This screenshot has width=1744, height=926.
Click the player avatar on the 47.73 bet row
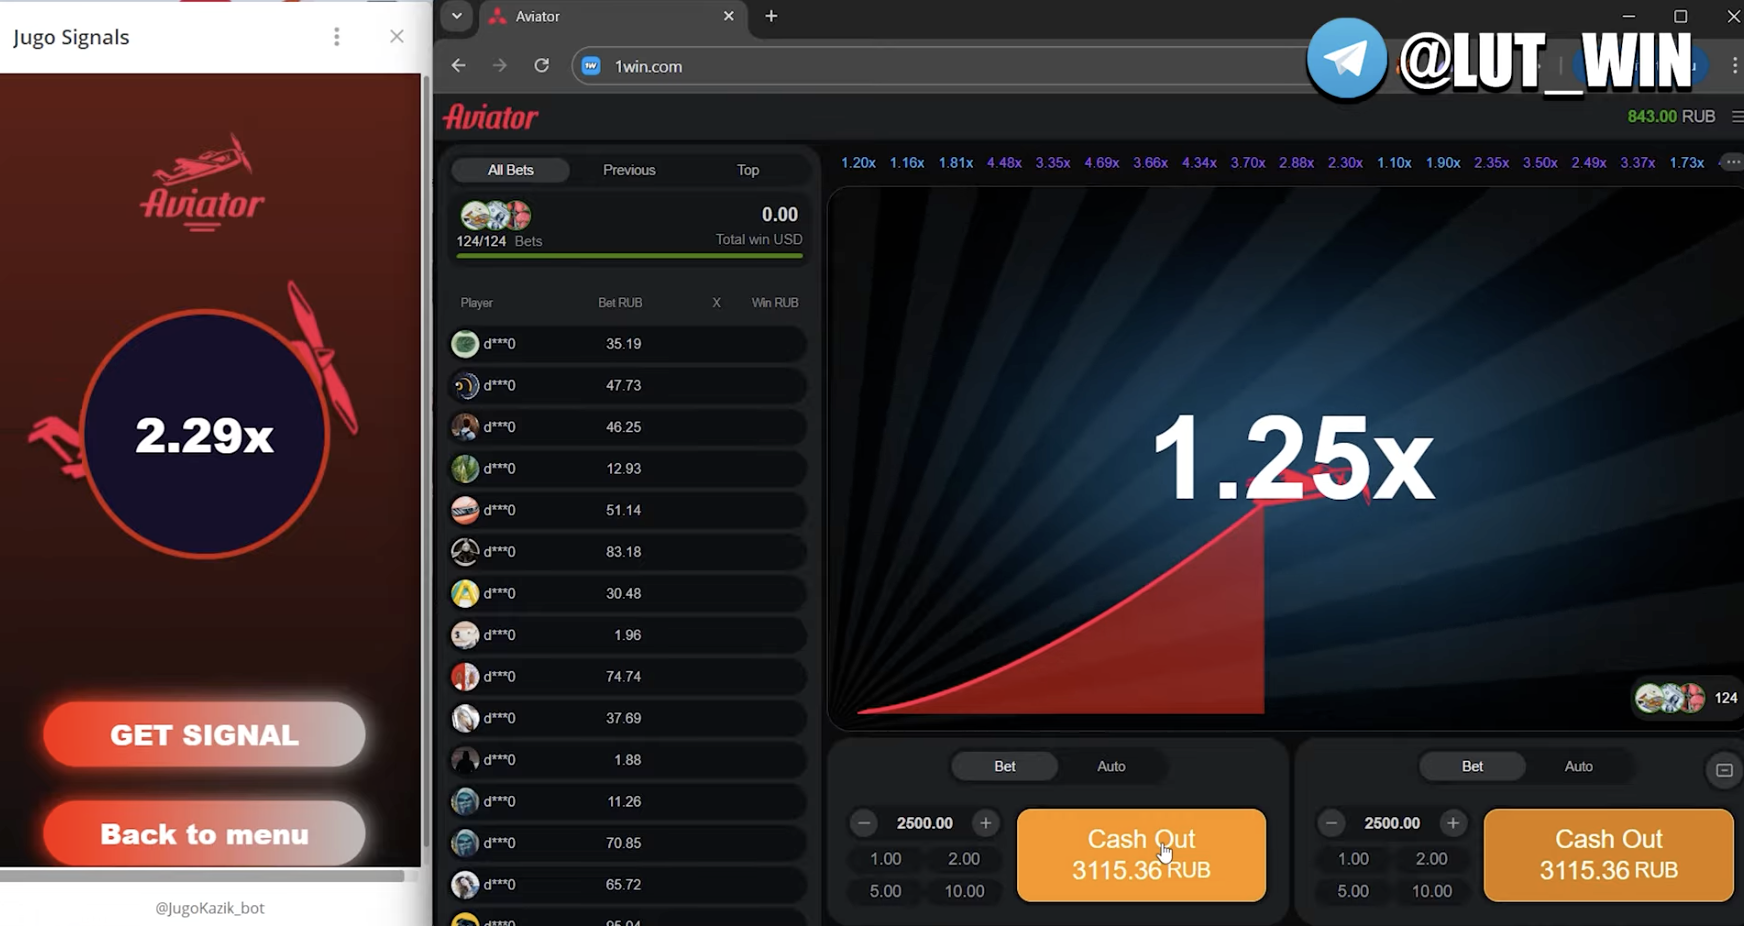(x=465, y=385)
